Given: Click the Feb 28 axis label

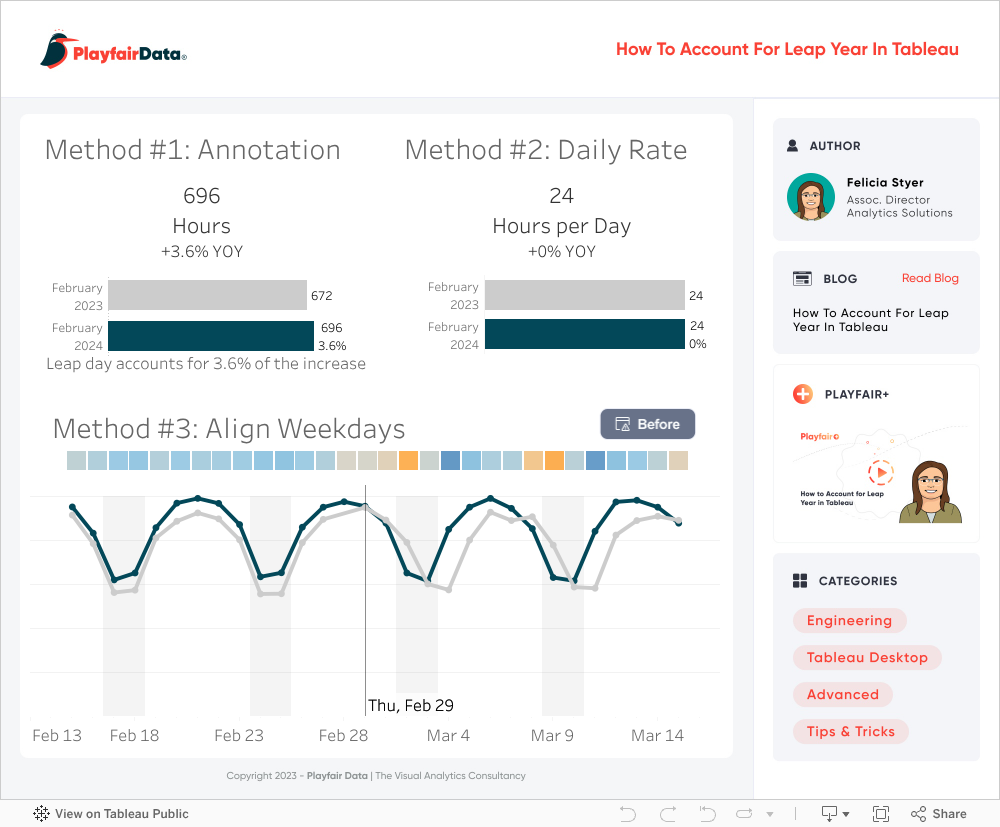Looking at the screenshot, I should click(343, 735).
